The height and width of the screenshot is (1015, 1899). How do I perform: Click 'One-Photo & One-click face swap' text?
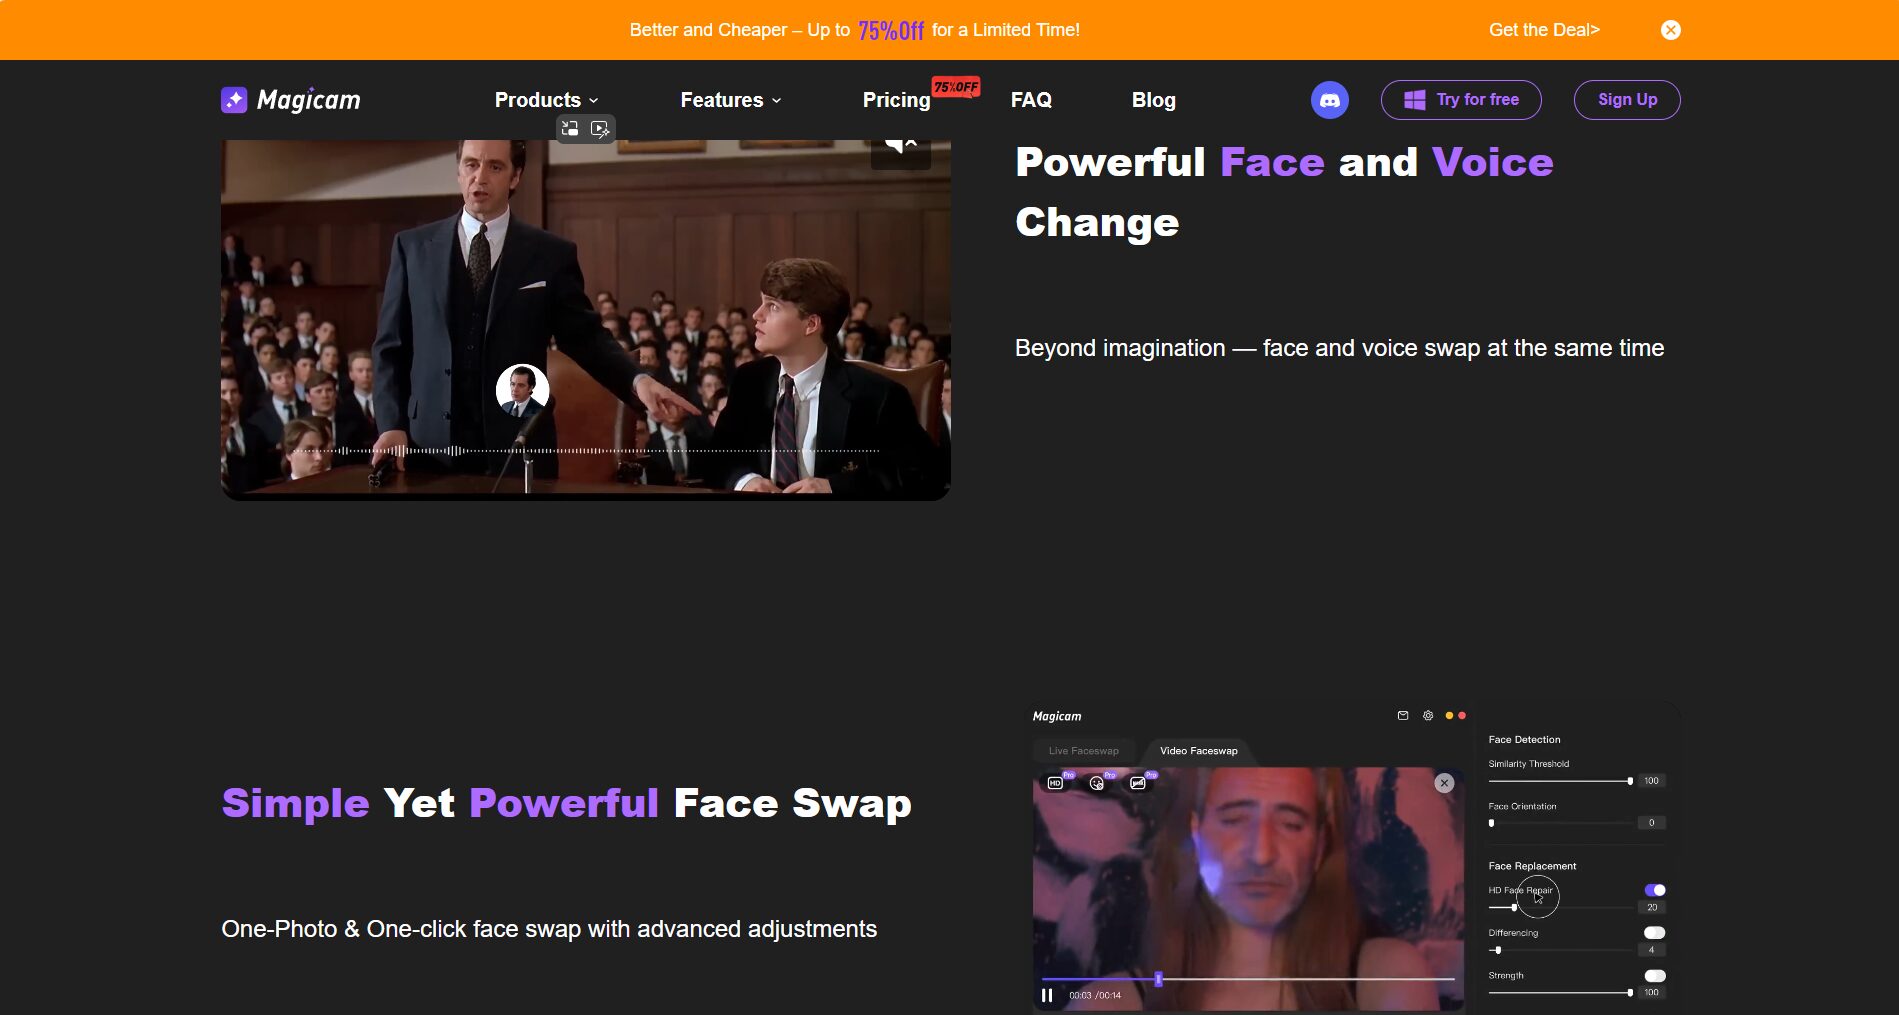coord(548,929)
